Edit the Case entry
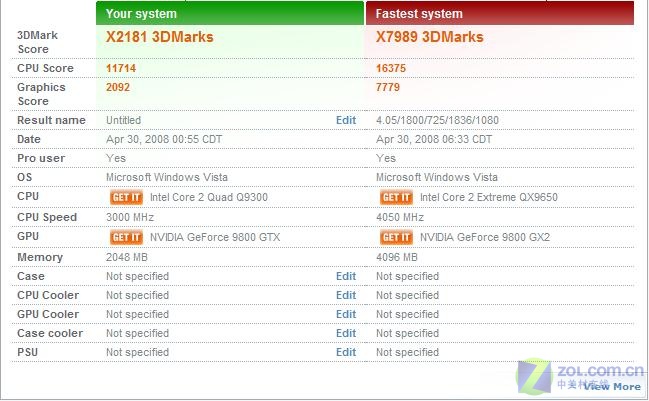Screen dimensions: 649x401 346,276
